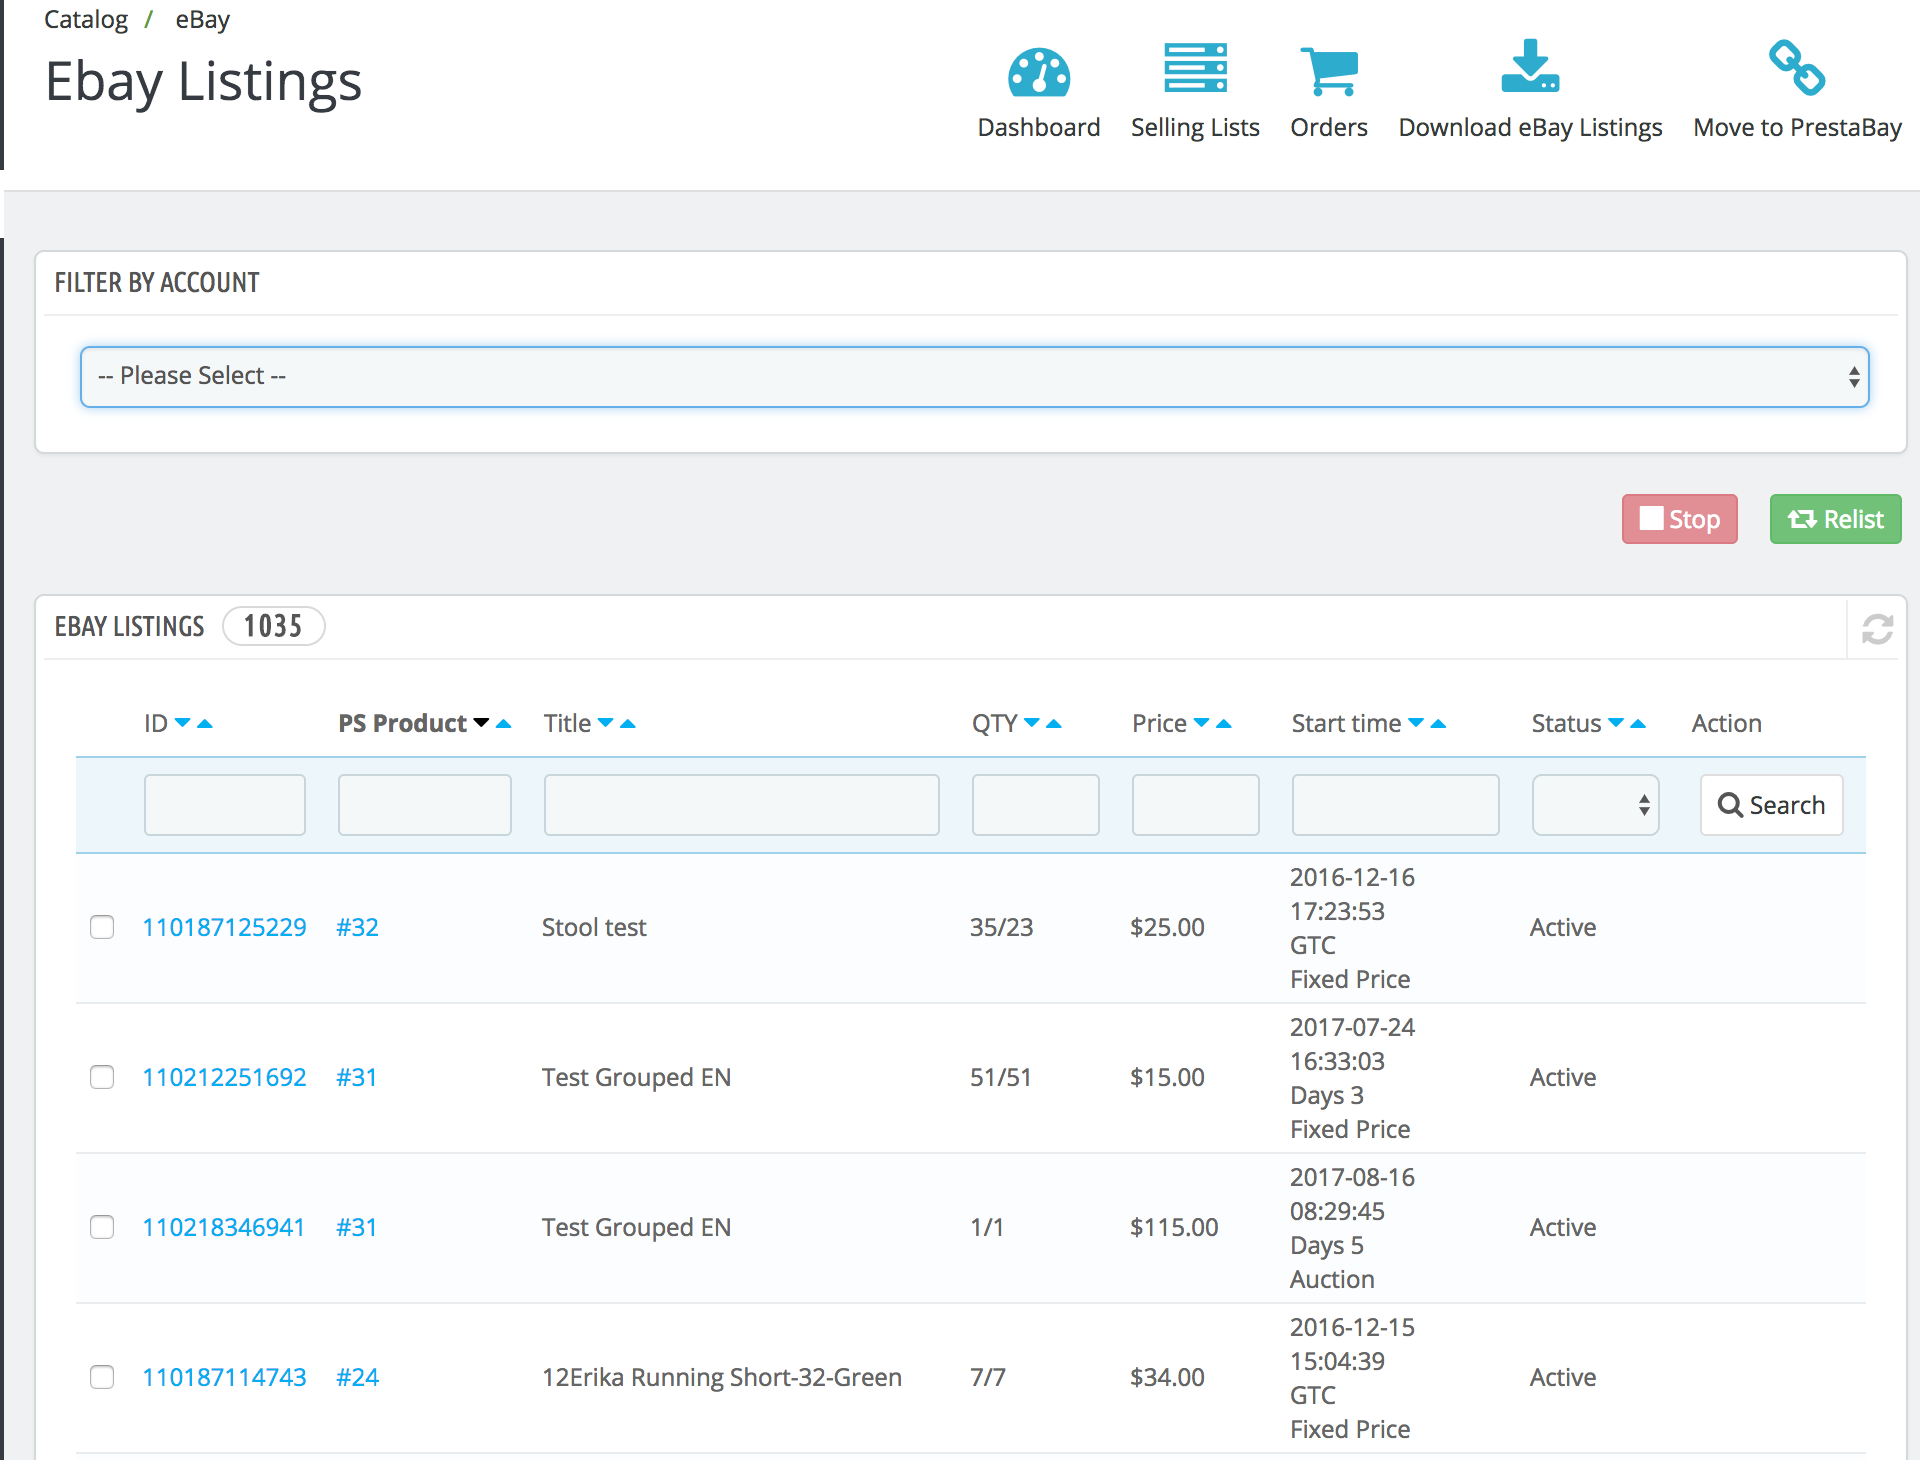Open Selling Lists server icon
The image size is (1920, 1460).
[x=1195, y=68]
